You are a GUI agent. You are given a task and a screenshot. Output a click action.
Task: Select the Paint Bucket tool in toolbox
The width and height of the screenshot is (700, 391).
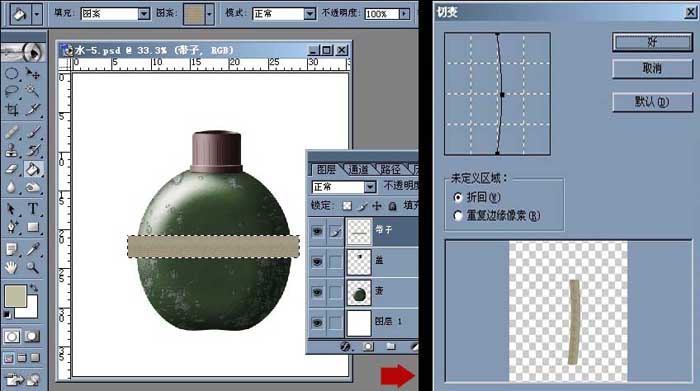point(33,169)
